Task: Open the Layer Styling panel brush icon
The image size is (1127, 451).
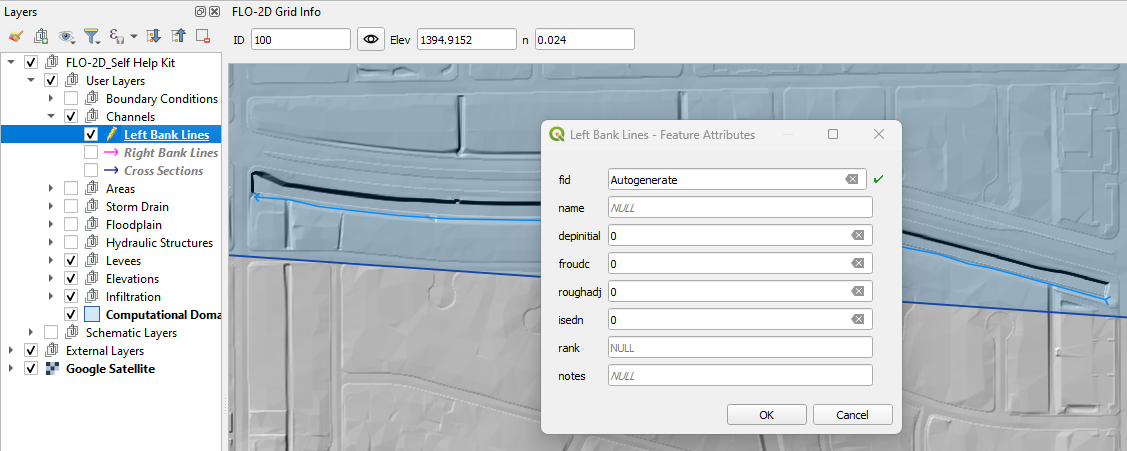Action: click(x=15, y=37)
